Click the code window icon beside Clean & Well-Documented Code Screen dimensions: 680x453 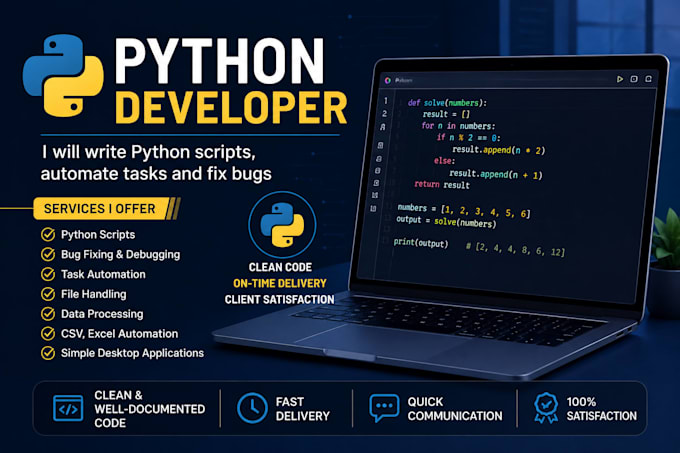tap(68, 408)
